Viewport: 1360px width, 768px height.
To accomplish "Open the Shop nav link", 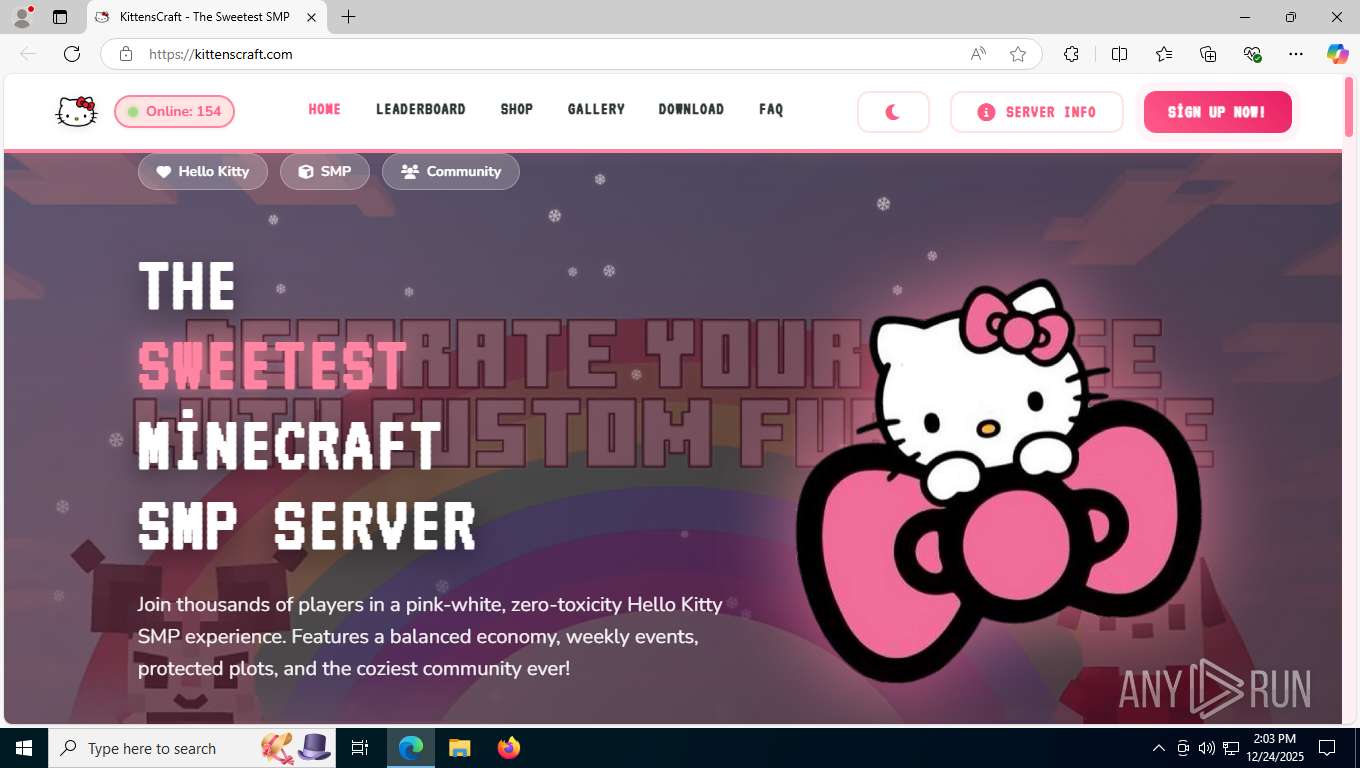I will click(517, 109).
